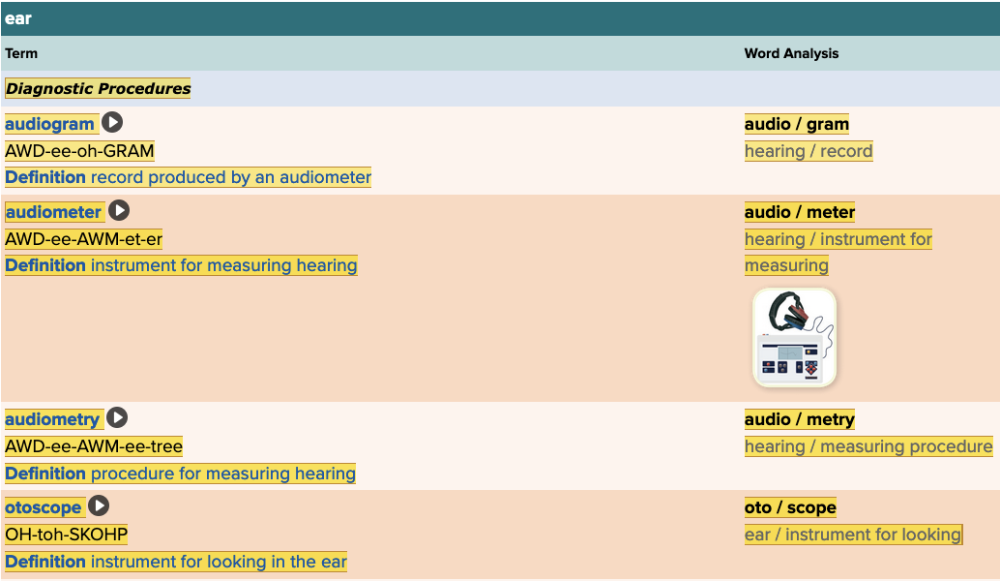The image size is (1000, 581).
Task: Open the otoscope term link
Action: click(43, 507)
